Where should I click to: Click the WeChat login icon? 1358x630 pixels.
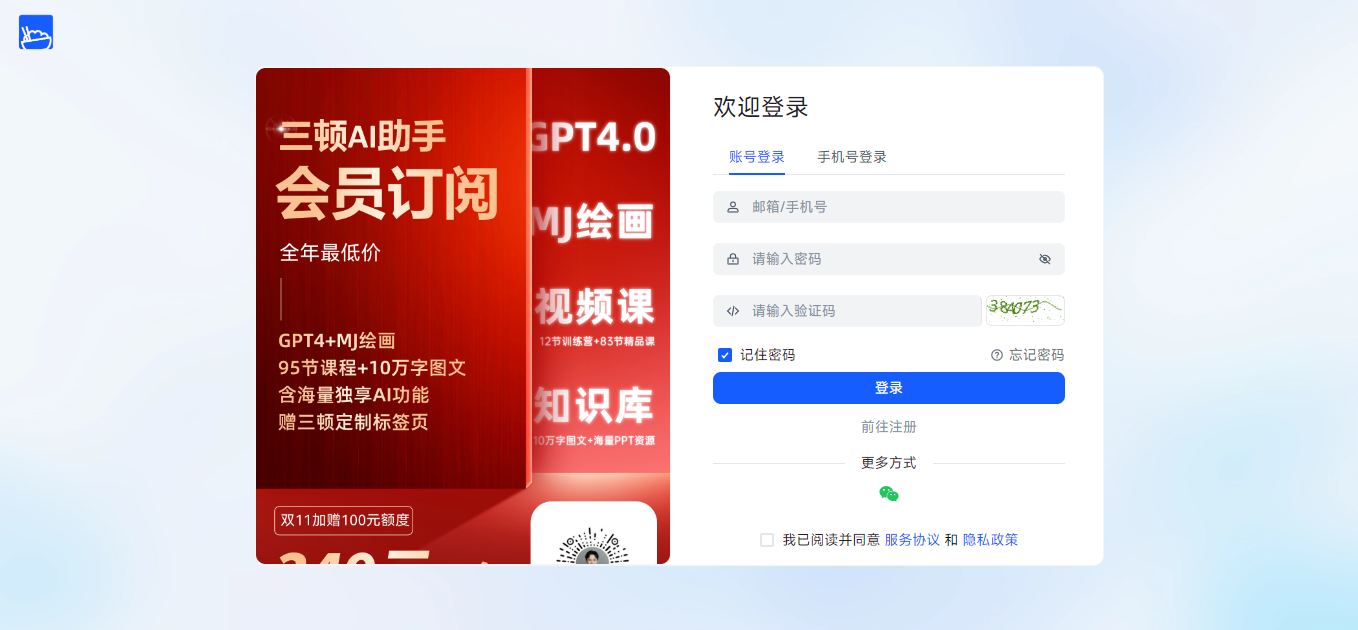(x=889, y=494)
